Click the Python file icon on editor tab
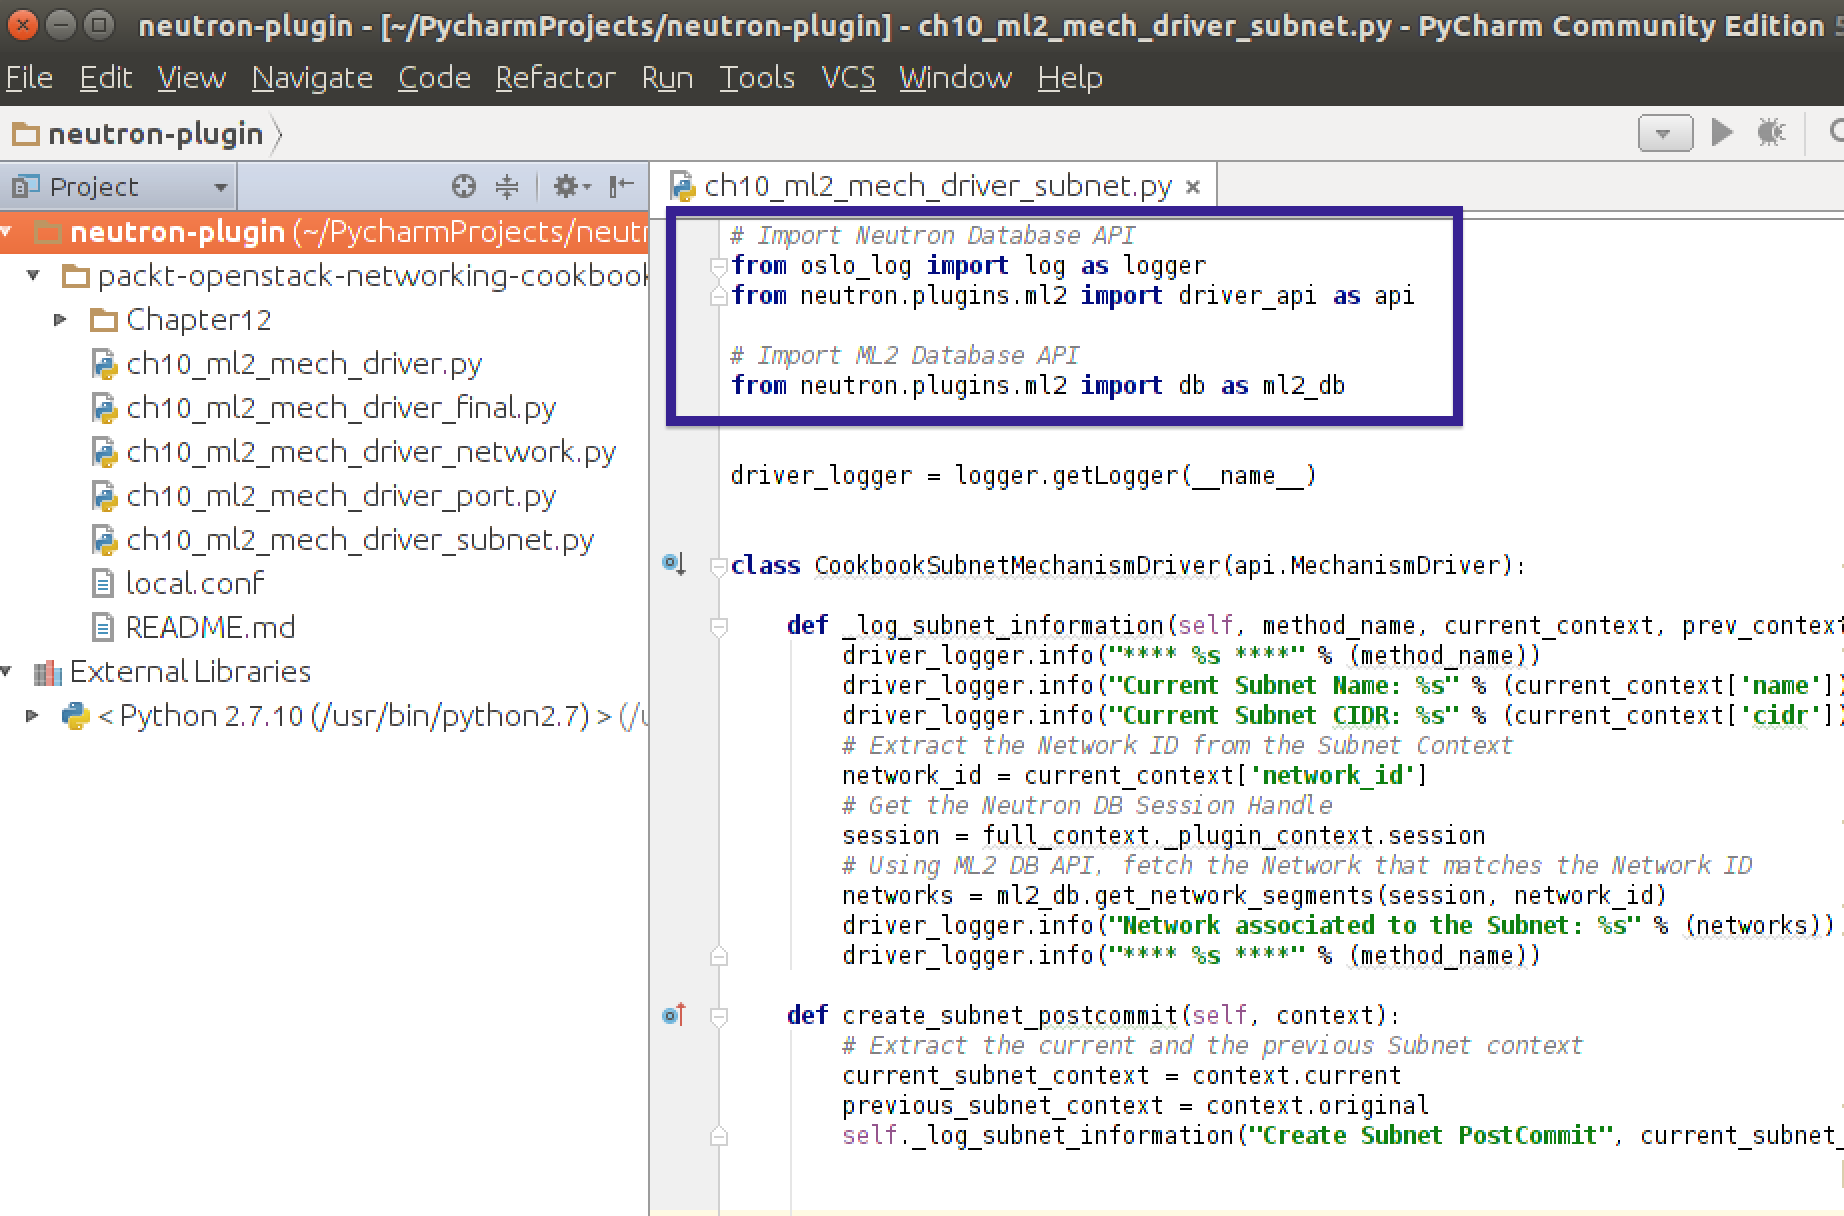 (683, 186)
